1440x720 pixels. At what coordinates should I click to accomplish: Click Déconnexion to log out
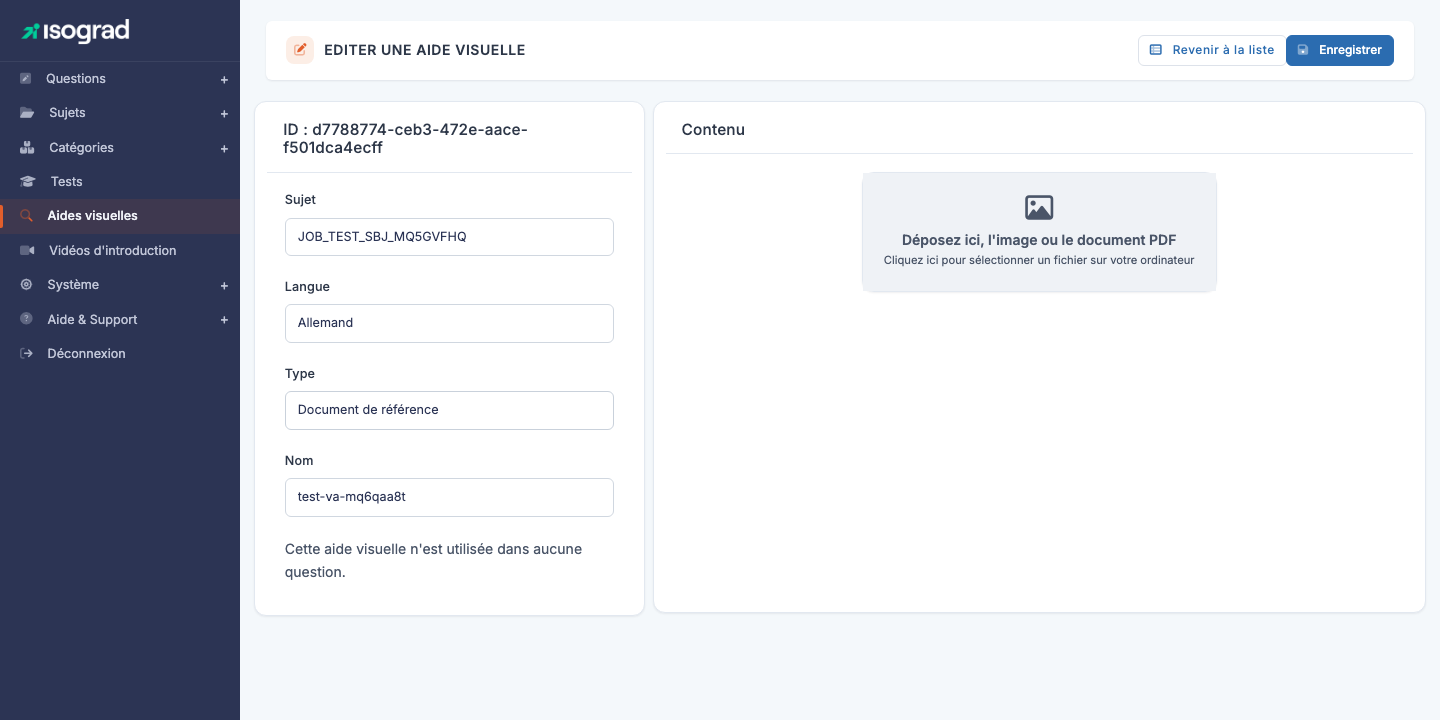(120, 354)
